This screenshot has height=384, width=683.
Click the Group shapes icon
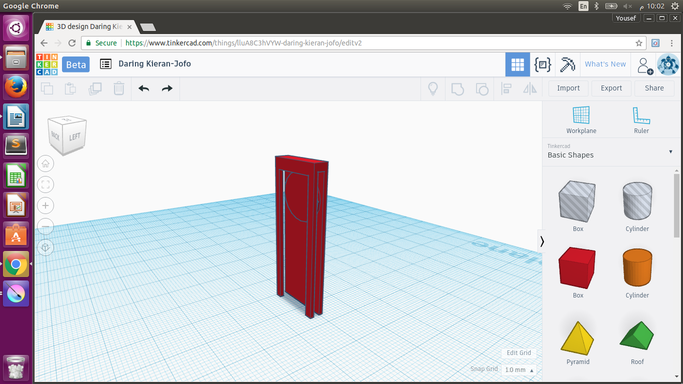(x=457, y=89)
